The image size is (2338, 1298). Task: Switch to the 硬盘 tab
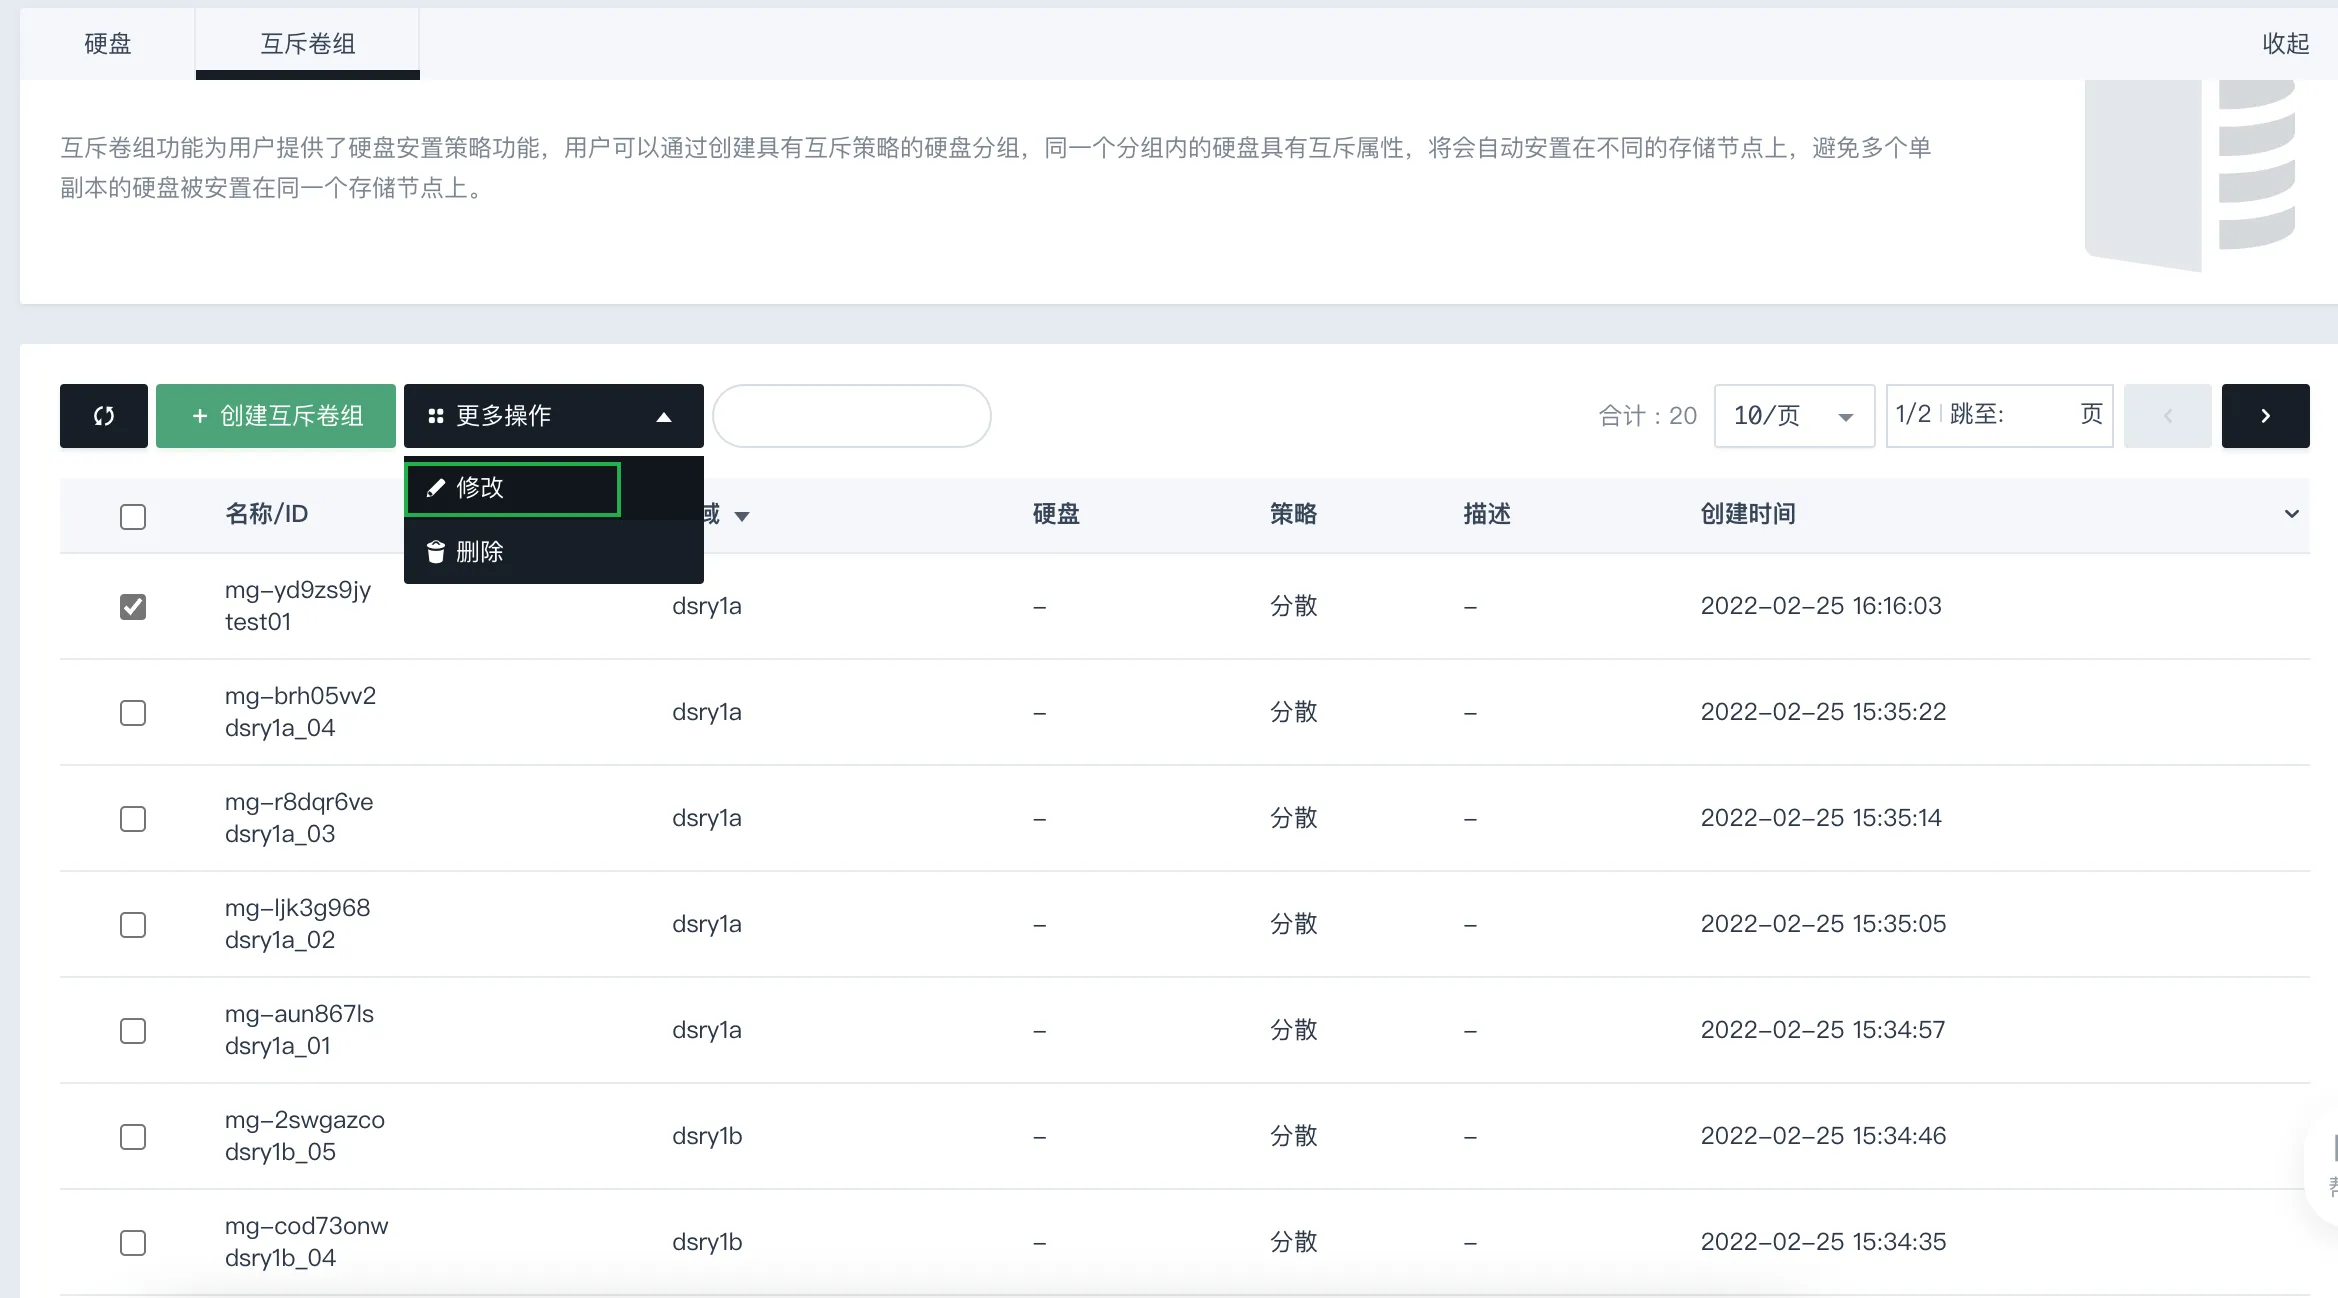pos(108,44)
